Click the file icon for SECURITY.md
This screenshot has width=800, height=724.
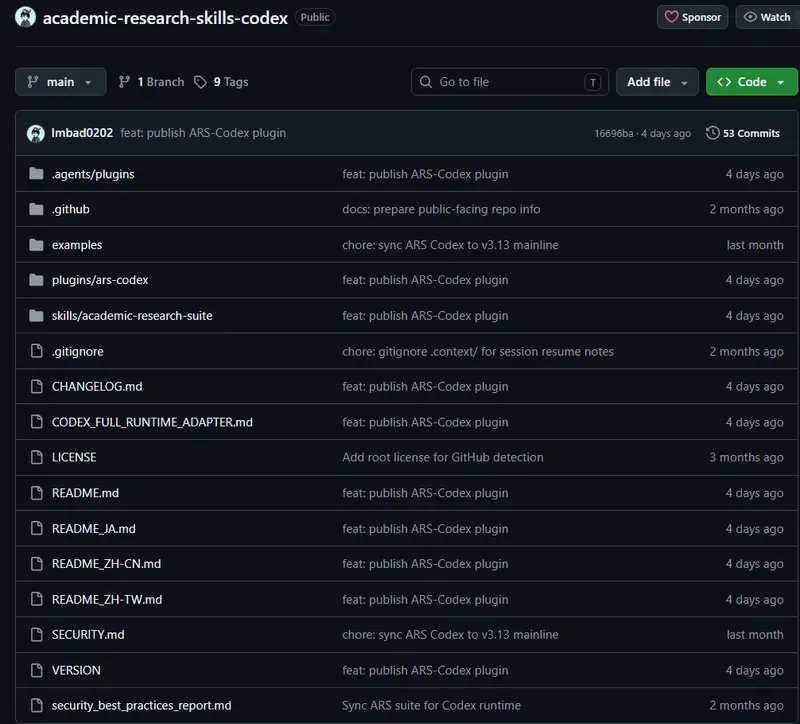[37, 634]
